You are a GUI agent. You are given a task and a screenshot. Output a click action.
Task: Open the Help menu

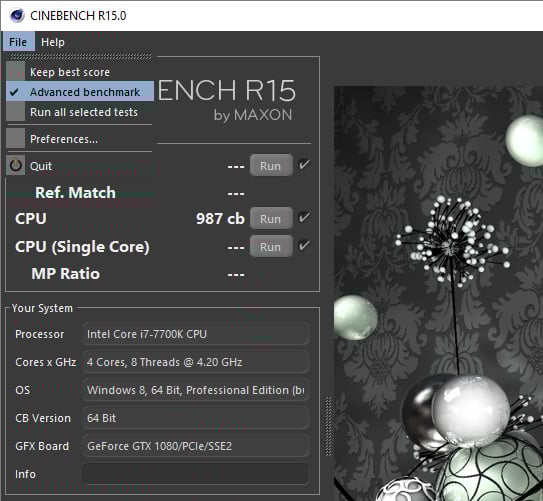[53, 42]
